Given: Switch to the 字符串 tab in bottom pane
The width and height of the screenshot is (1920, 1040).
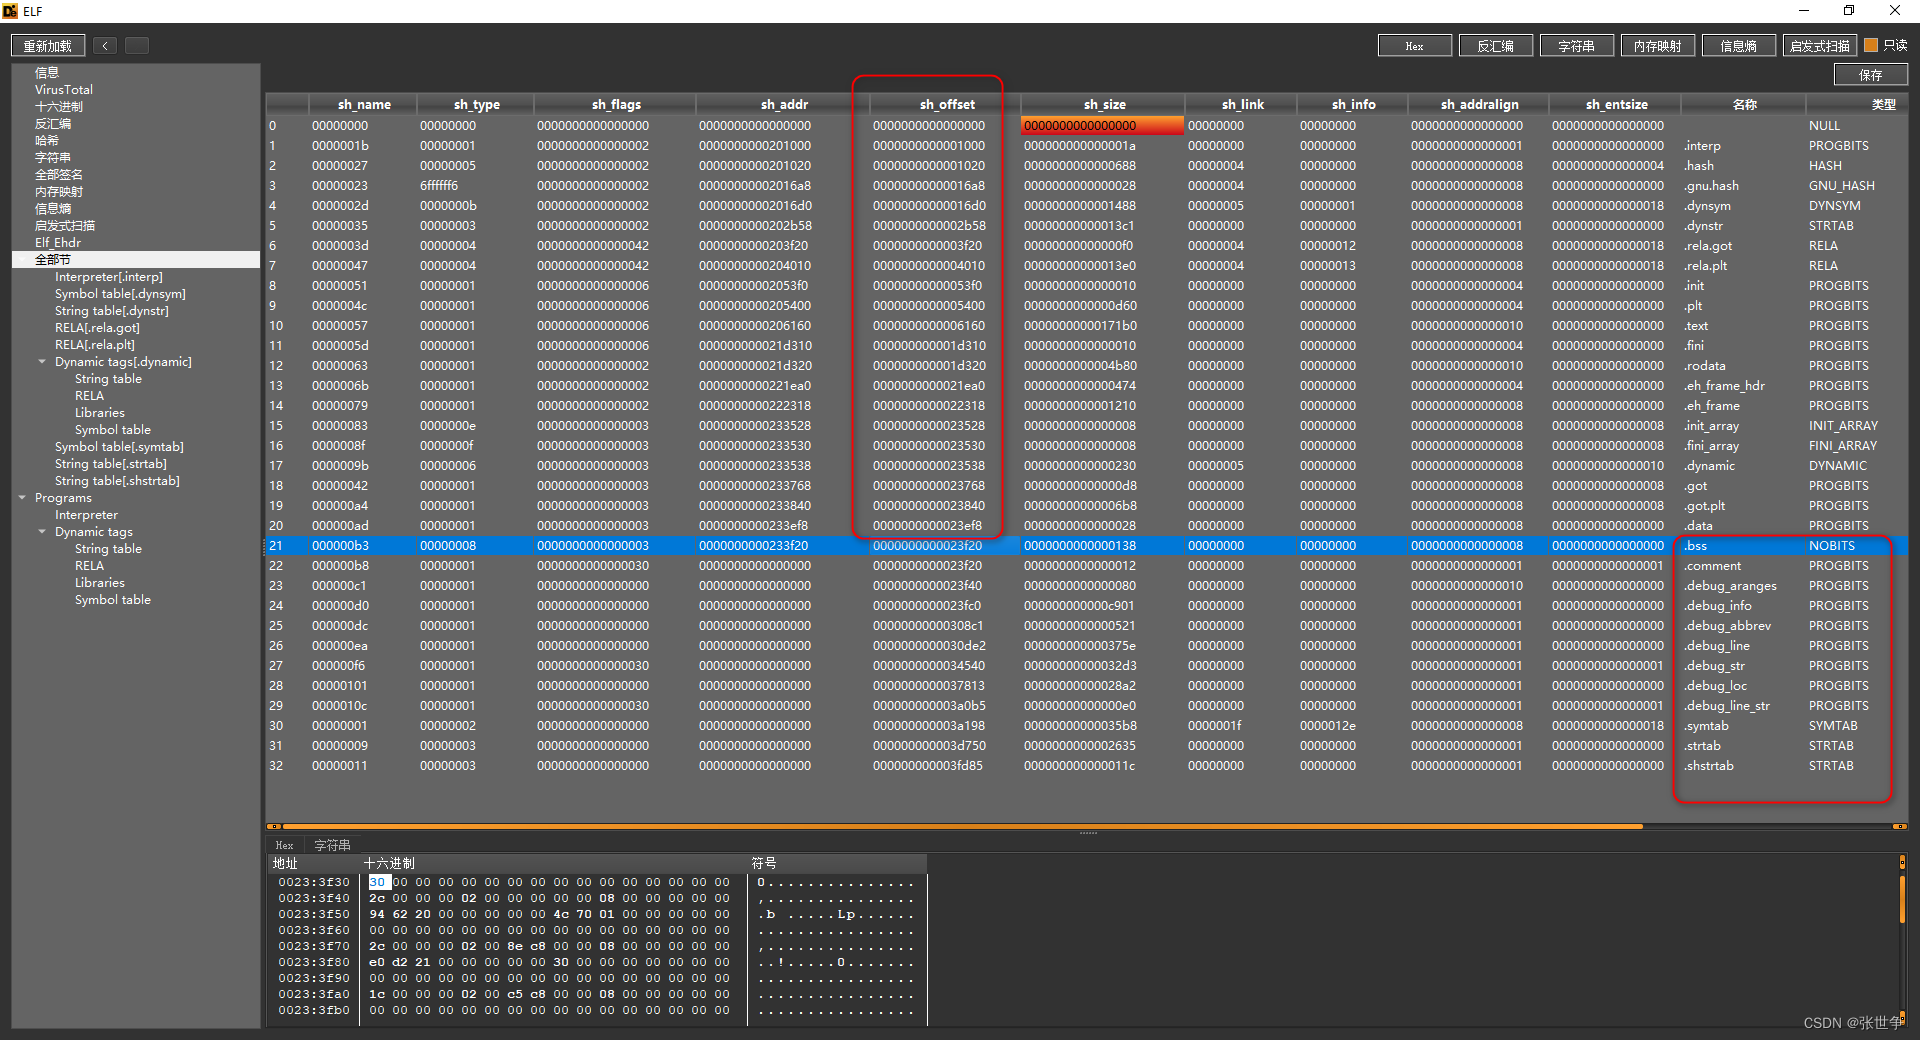Looking at the screenshot, I should click(332, 845).
